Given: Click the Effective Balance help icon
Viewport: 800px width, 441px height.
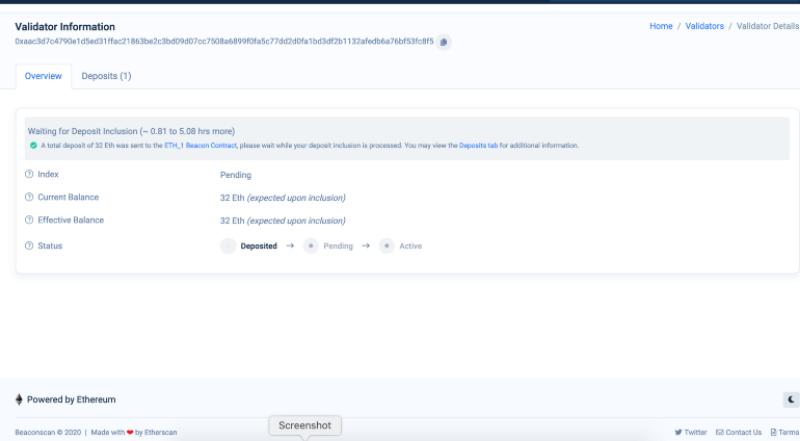Looking at the screenshot, I should pos(29,221).
